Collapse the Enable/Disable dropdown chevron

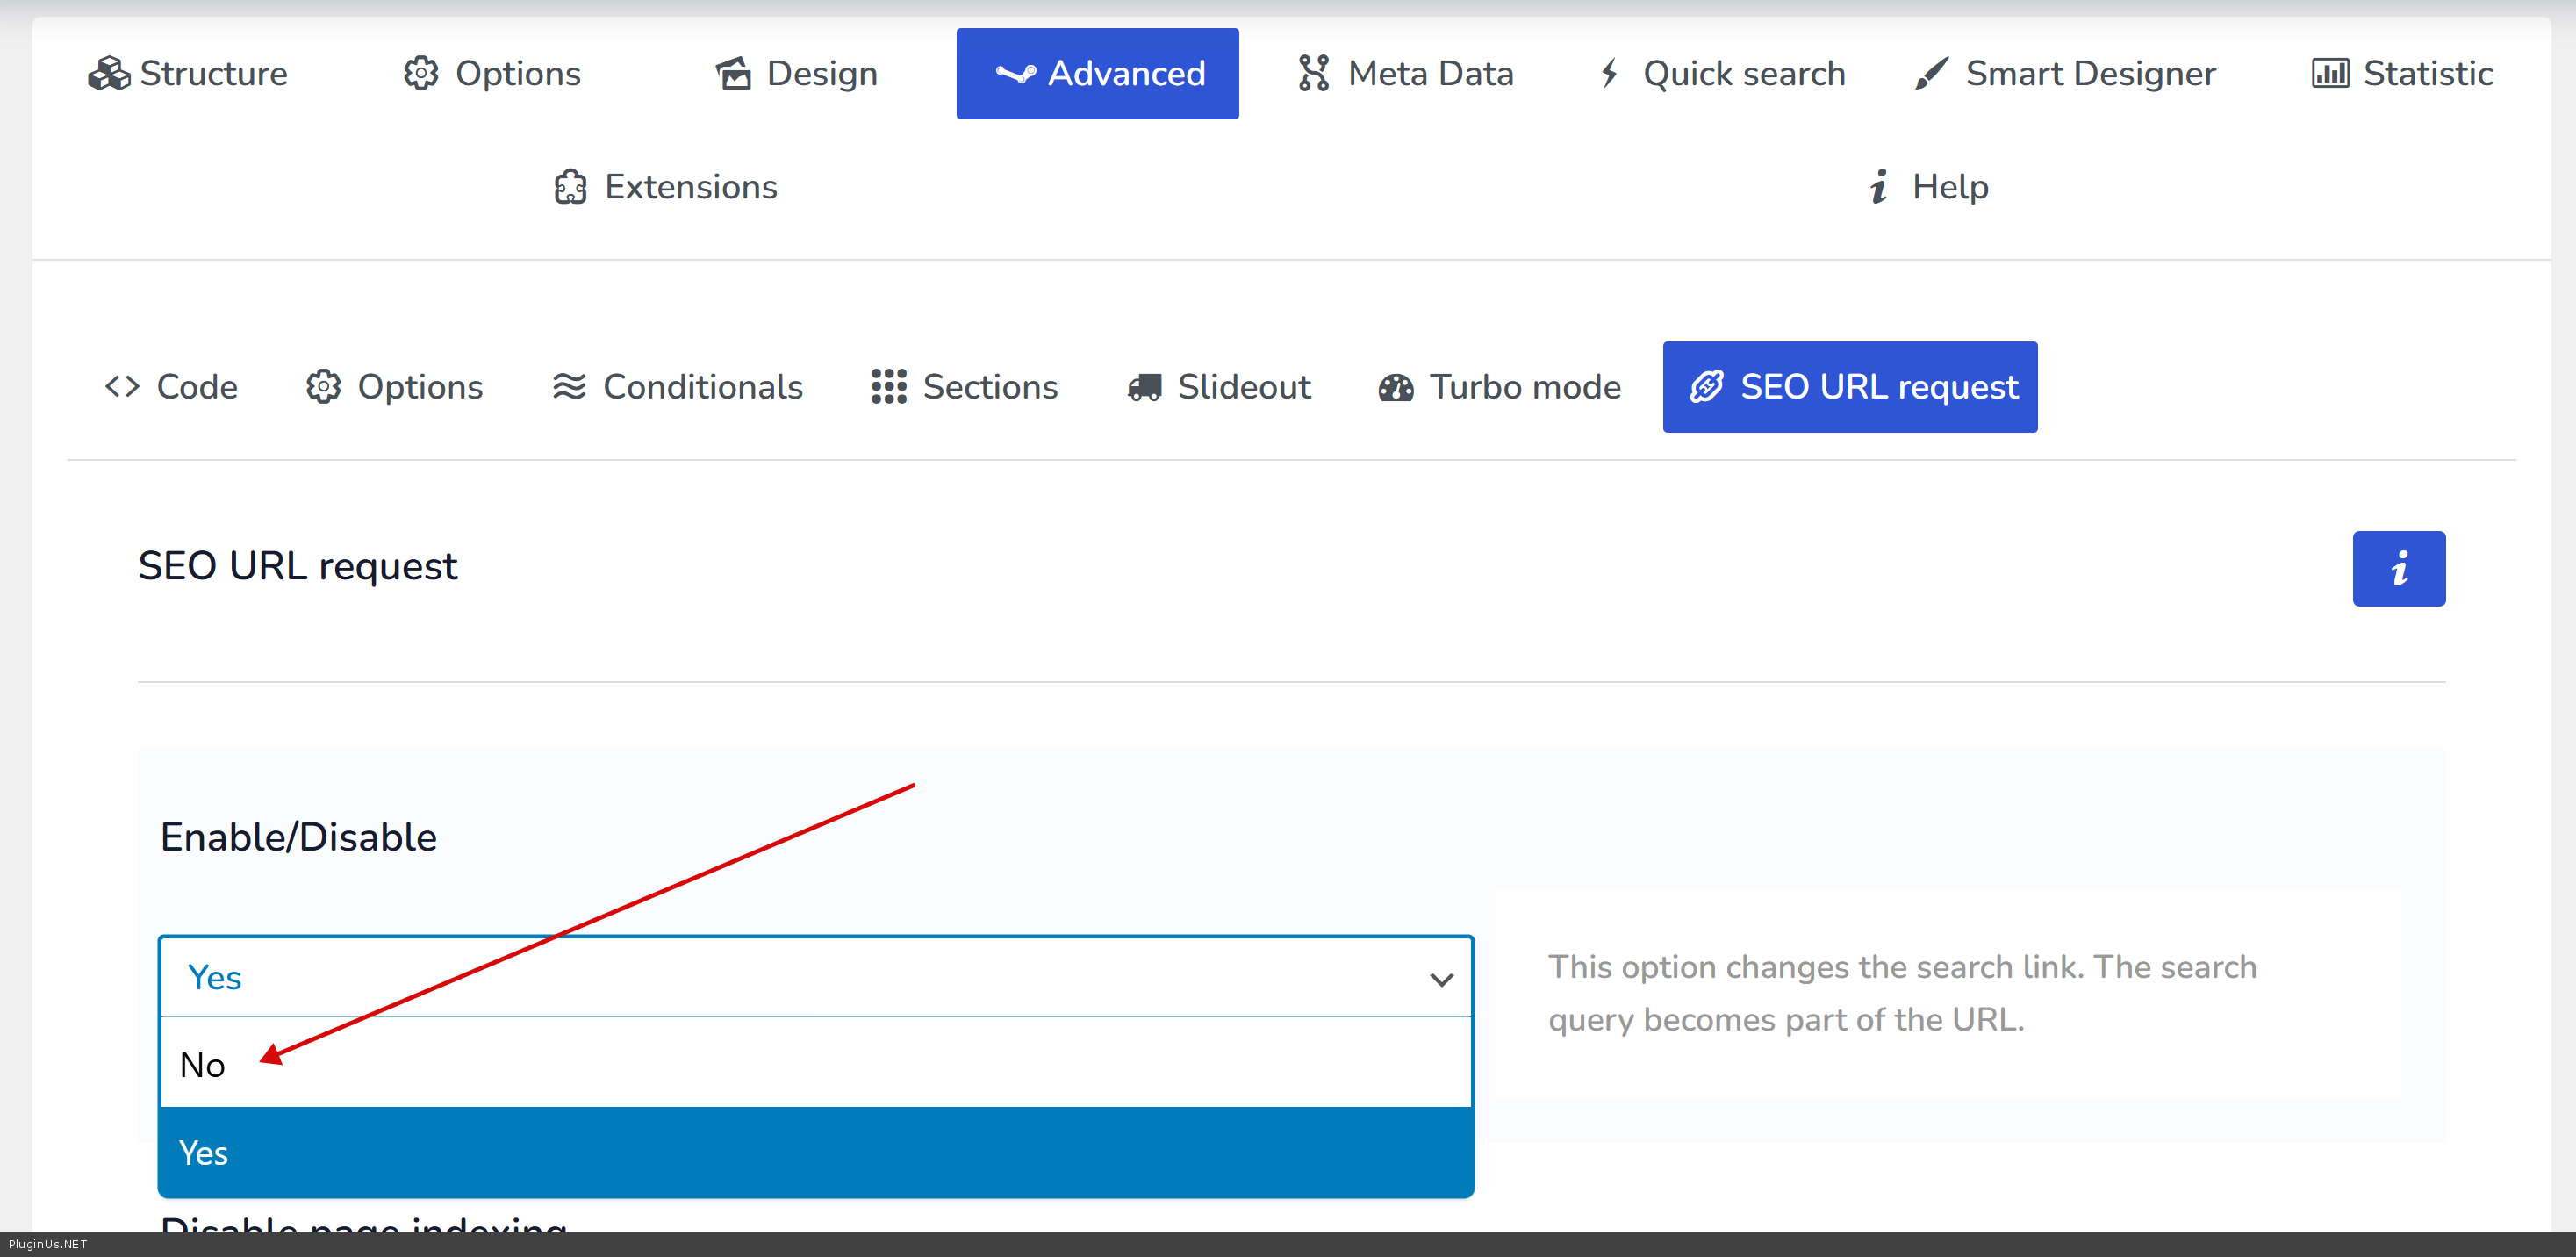click(x=1441, y=979)
